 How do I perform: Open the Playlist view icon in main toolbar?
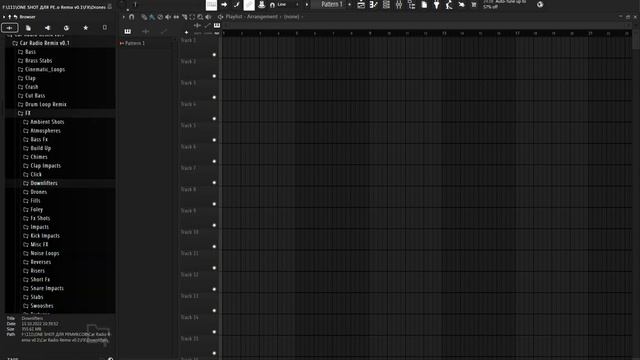[361, 4]
